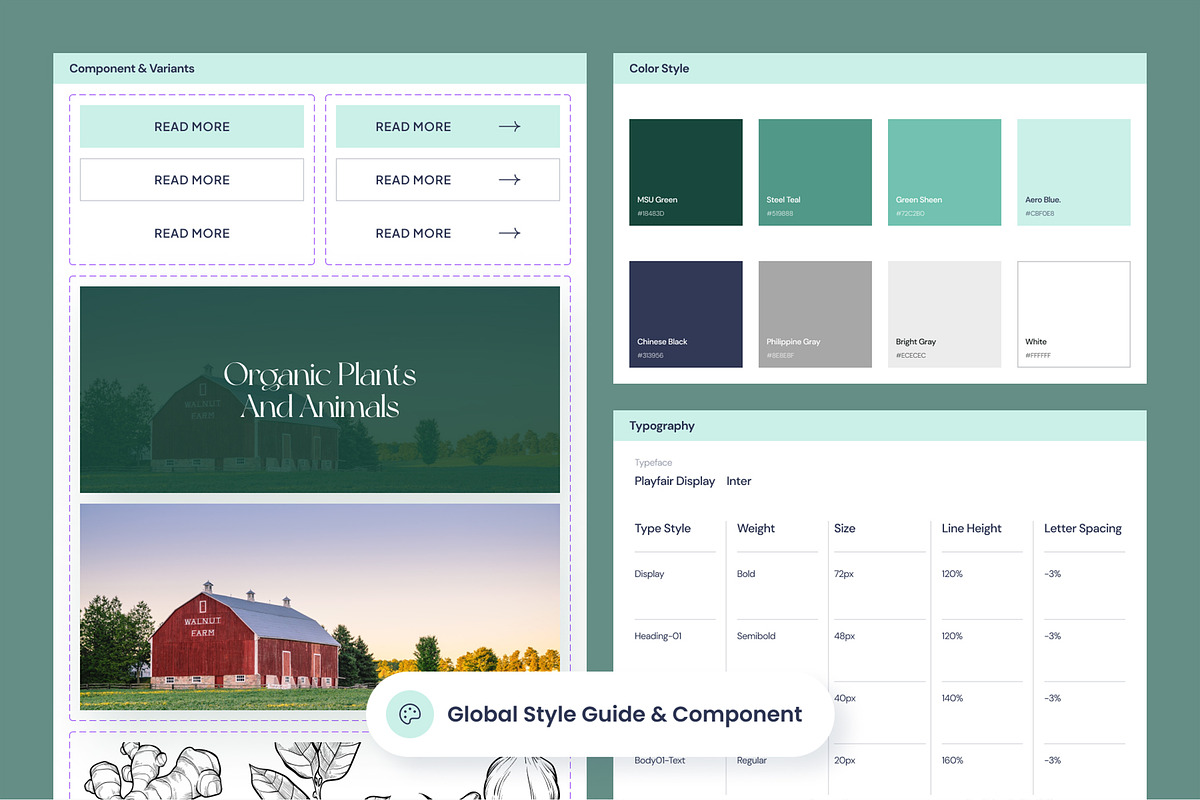Click the 120% line height in Display row

[x=952, y=574]
